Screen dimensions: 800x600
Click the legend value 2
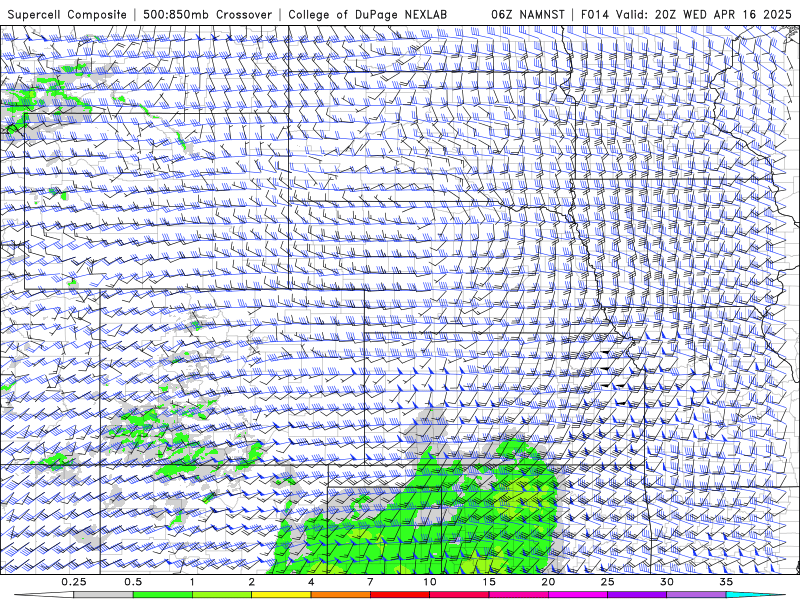[252, 582]
